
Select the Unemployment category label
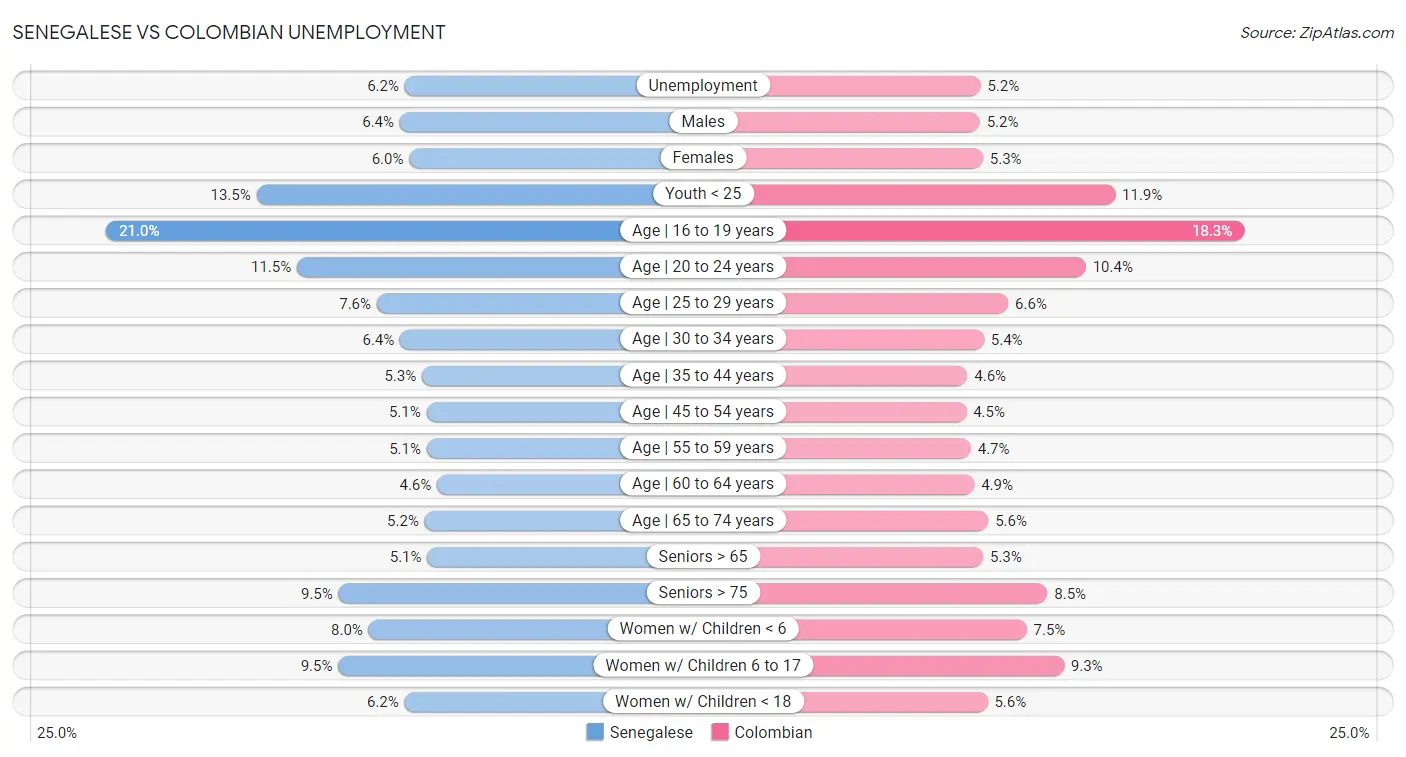[703, 86]
